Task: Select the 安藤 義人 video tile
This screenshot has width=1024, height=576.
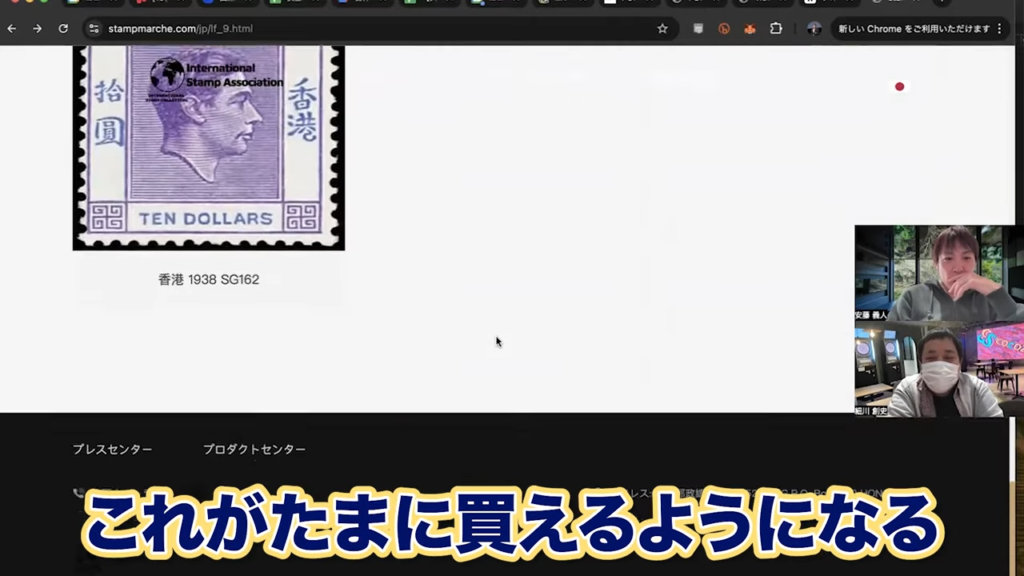Action: coord(939,273)
